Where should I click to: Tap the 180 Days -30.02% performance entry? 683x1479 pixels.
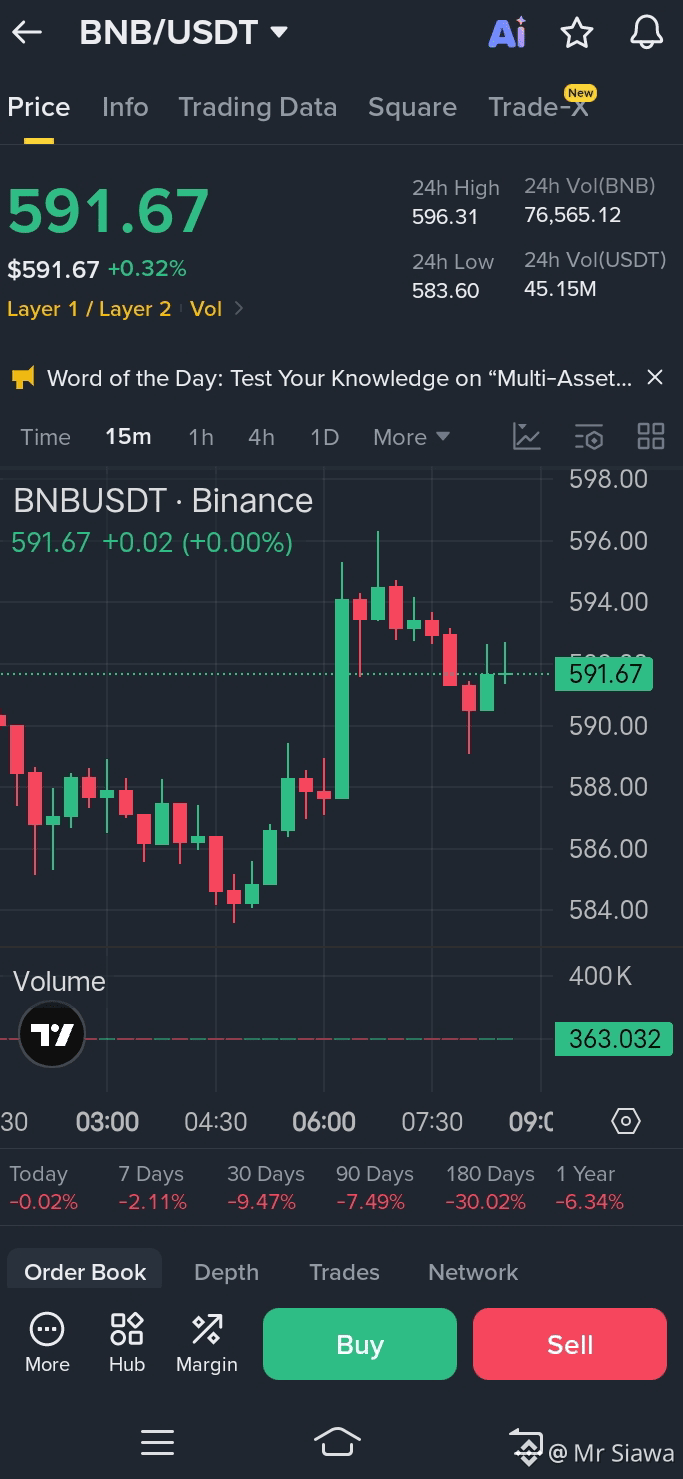click(490, 1187)
